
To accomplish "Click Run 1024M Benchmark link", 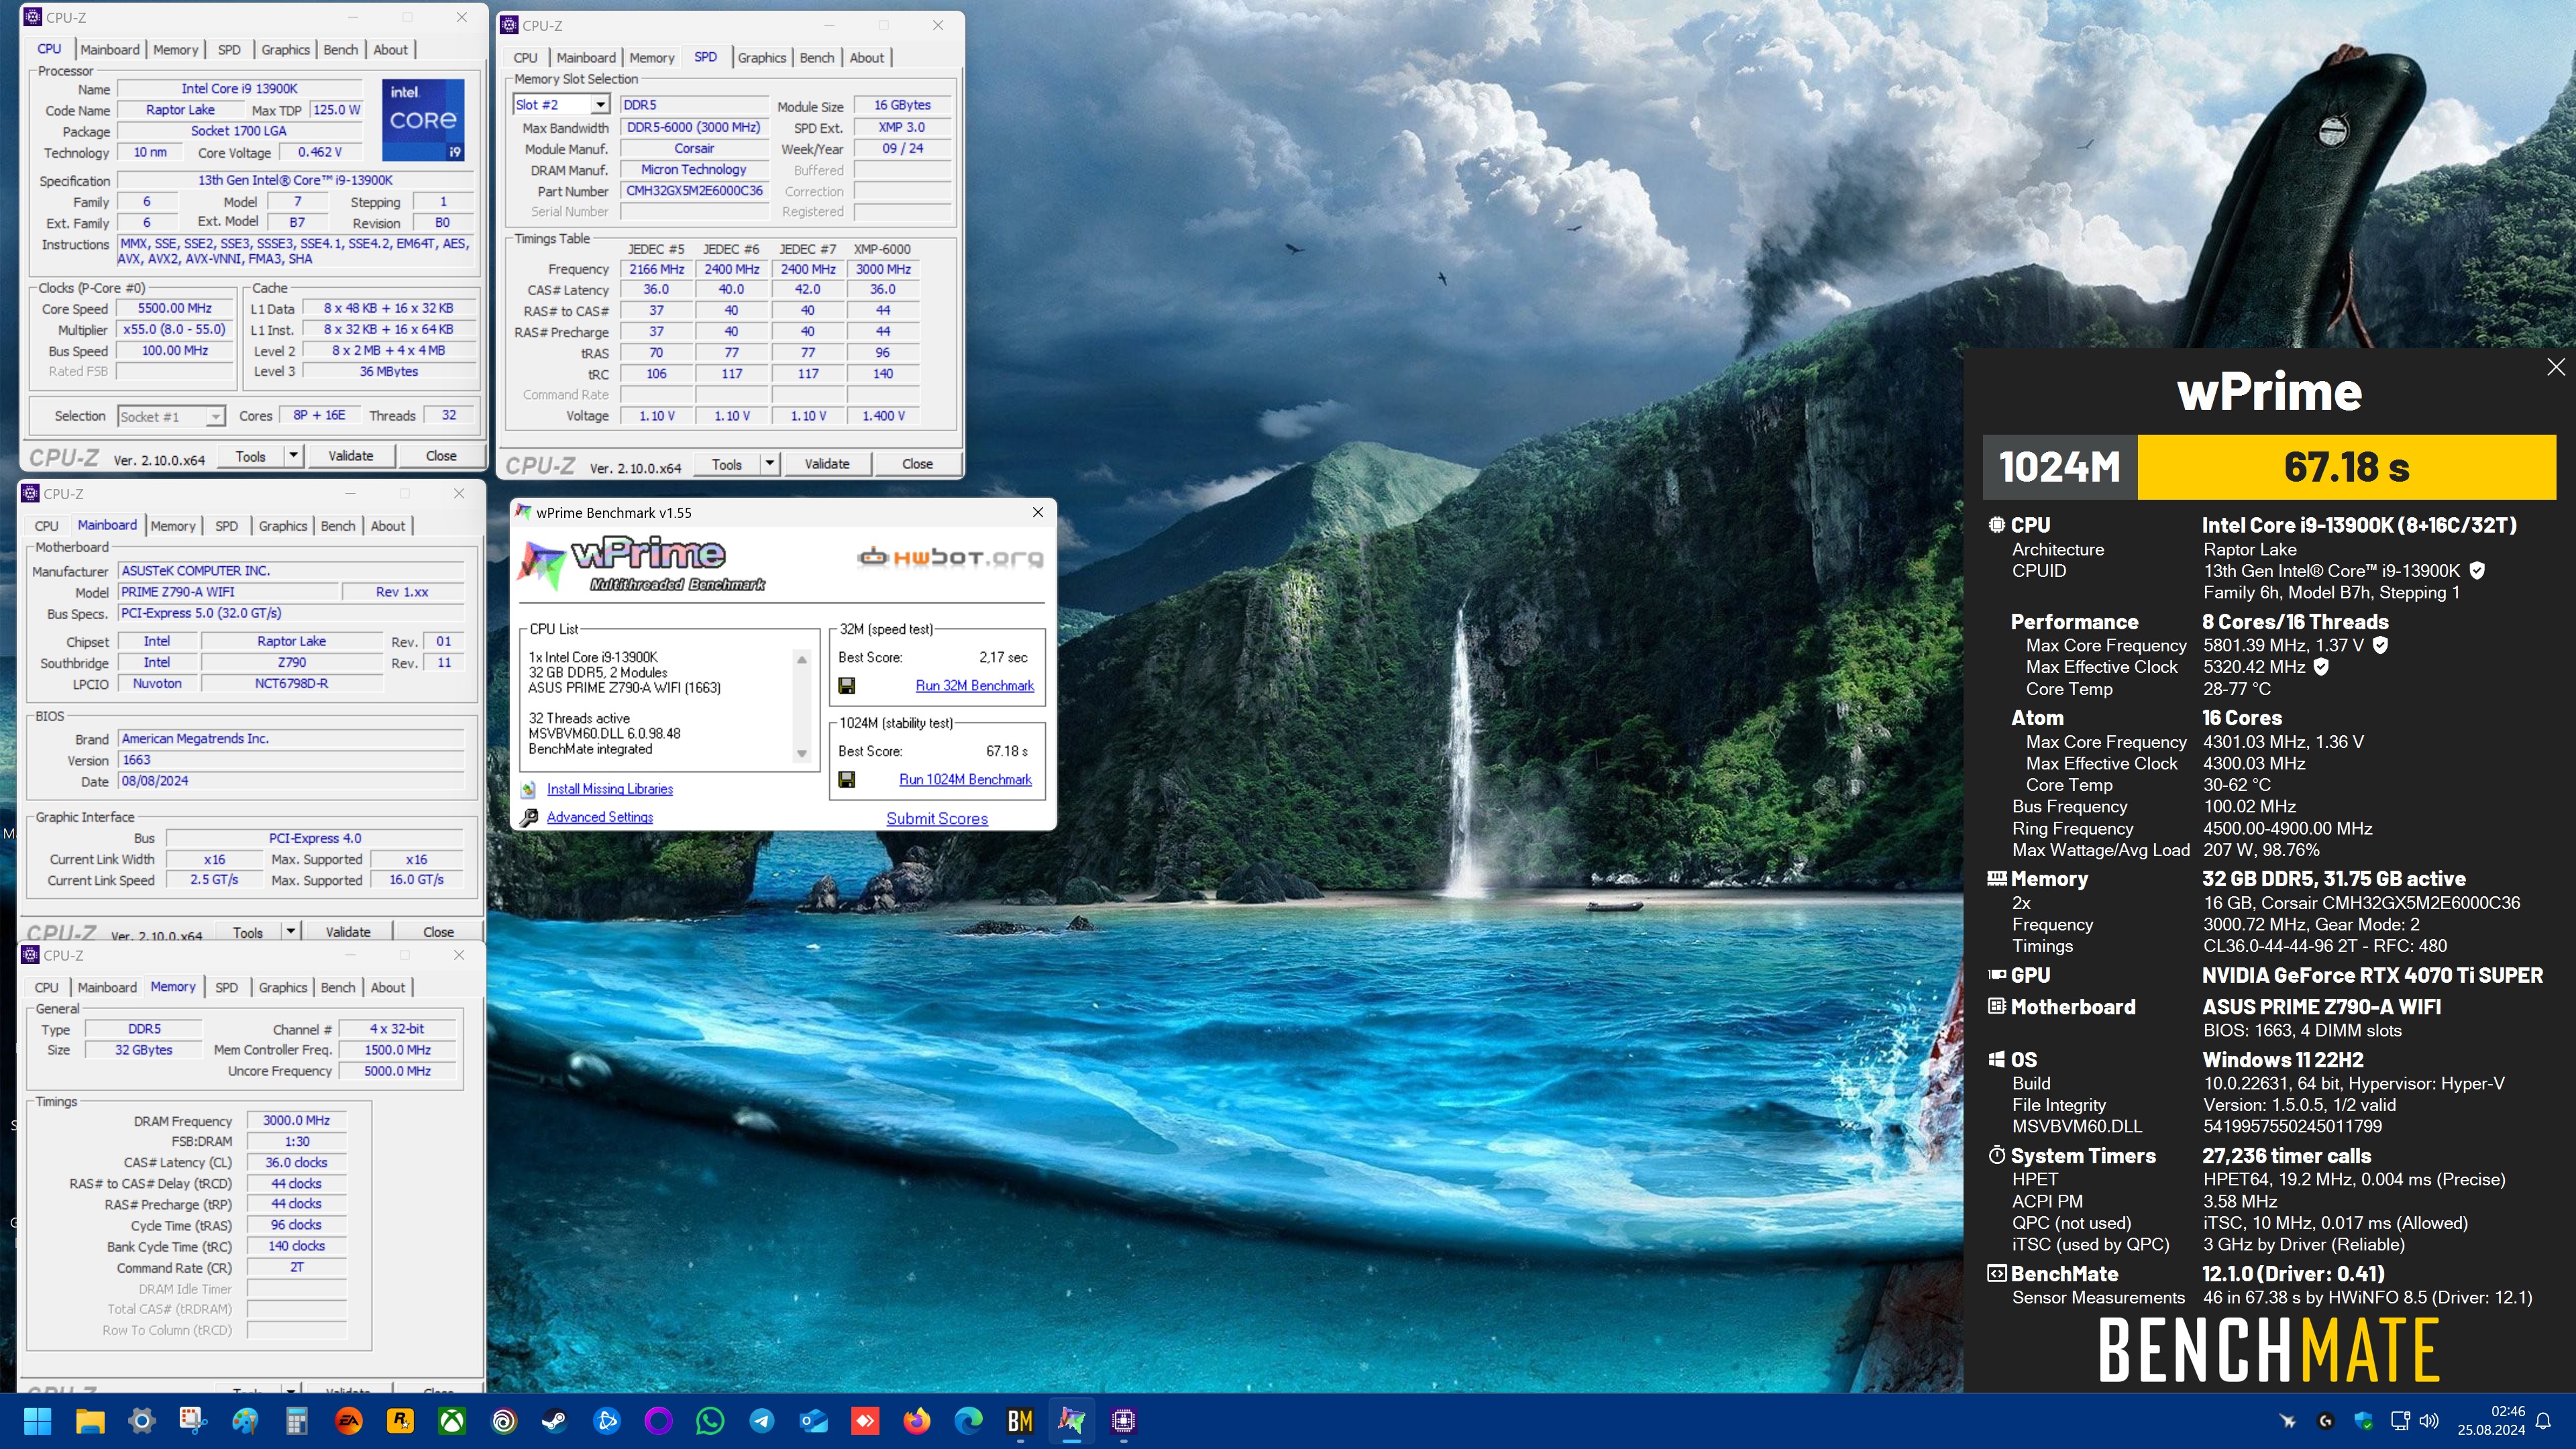I will pyautogui.click(x=965, y=779).
